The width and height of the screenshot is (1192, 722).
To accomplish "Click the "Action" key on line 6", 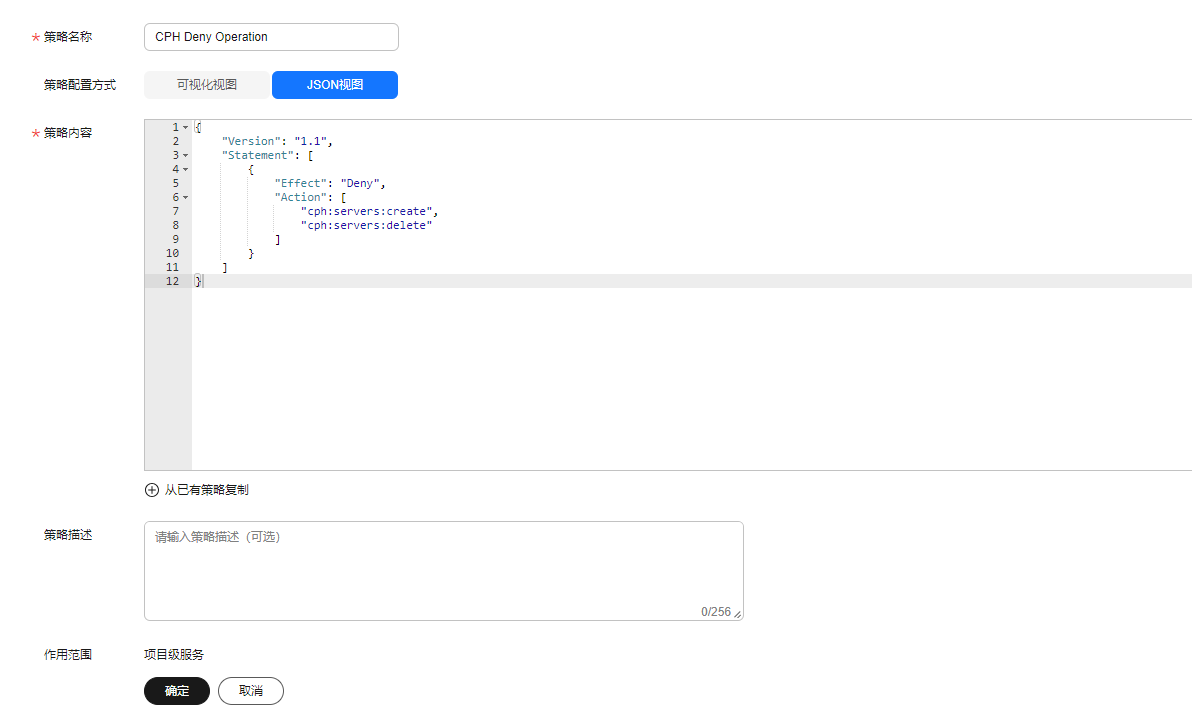I will [x=301, y=197].
